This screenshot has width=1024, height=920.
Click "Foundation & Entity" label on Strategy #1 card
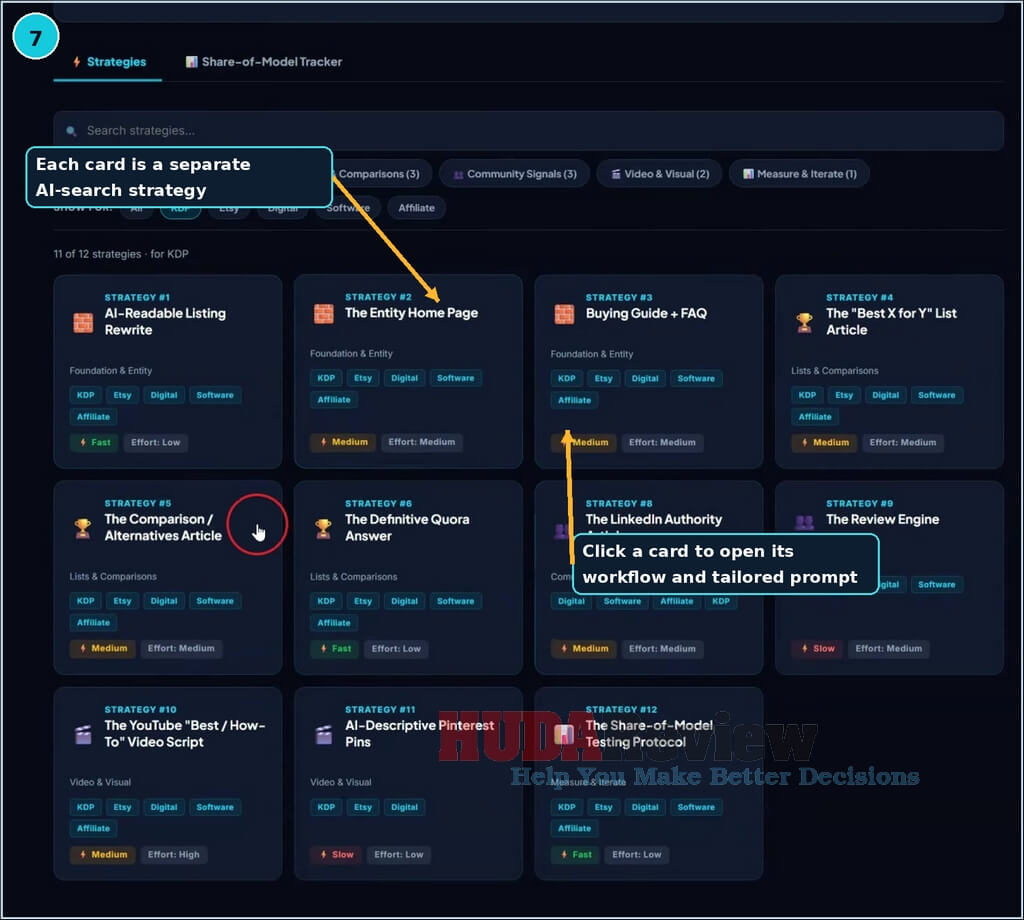(110, 371)
